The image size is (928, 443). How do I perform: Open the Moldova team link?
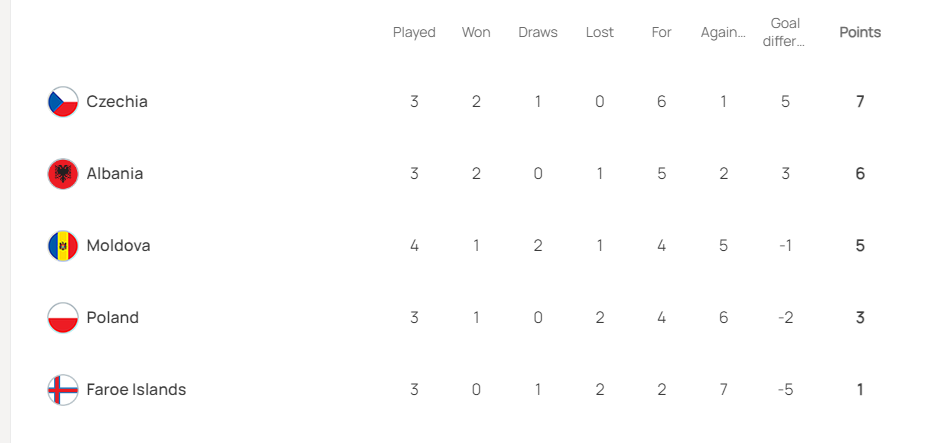(118, 245)
